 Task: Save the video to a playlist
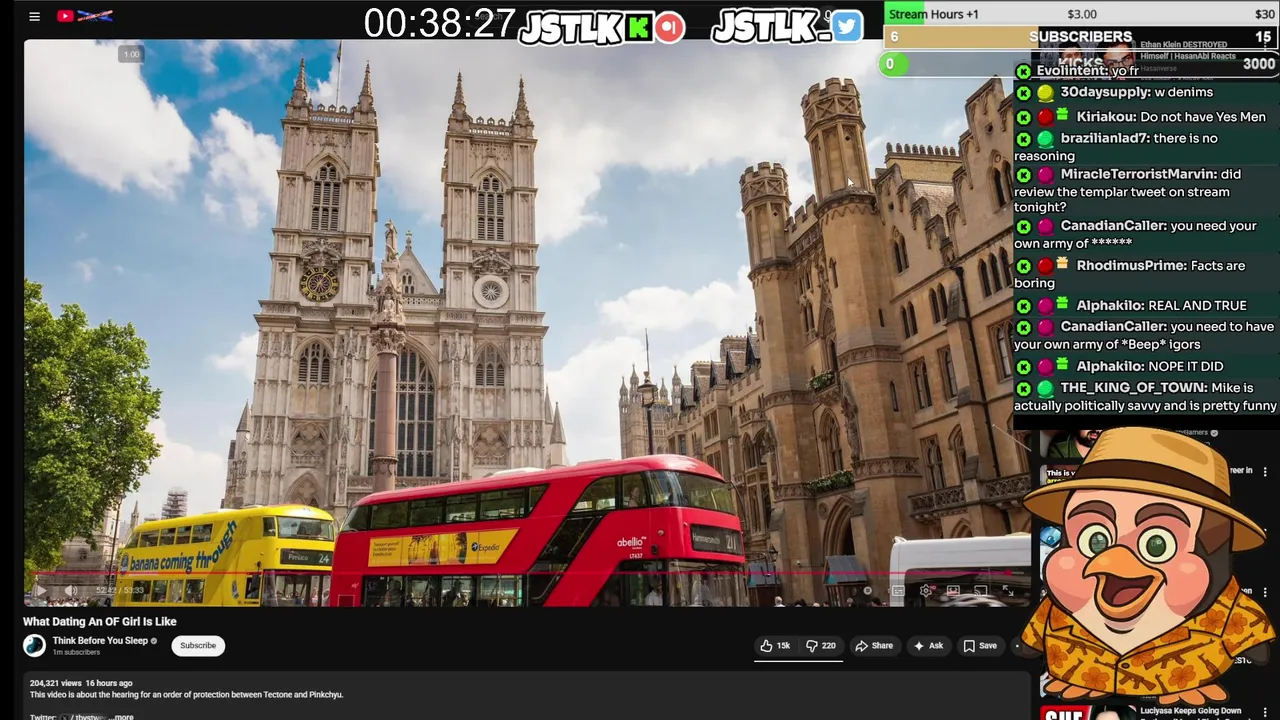pos(980,646)
